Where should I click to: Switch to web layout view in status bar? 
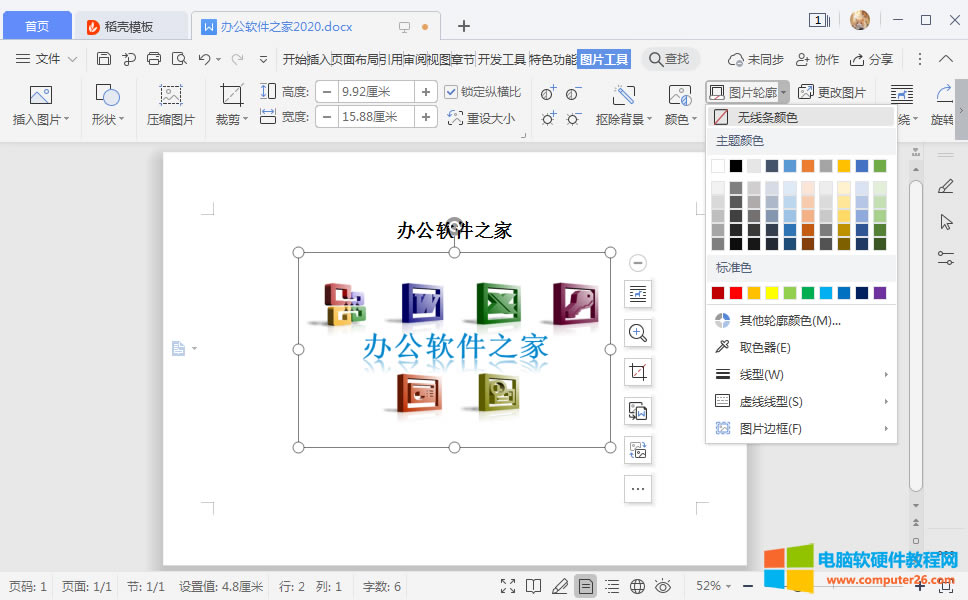(x=637, y=586)
